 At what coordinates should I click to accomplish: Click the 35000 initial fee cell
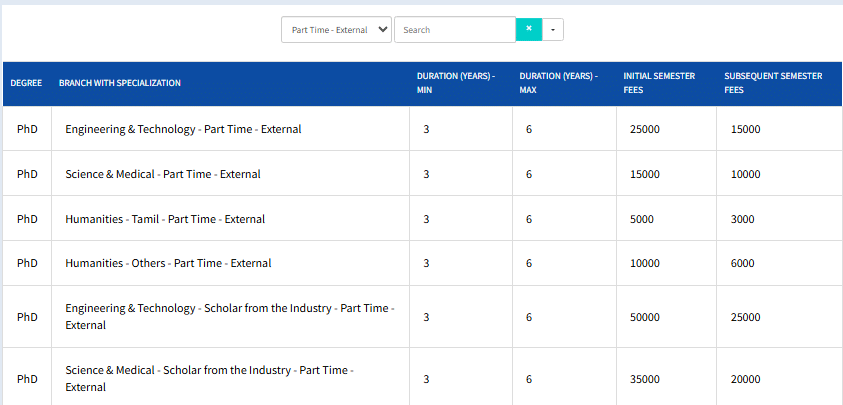tap(645, 379)
